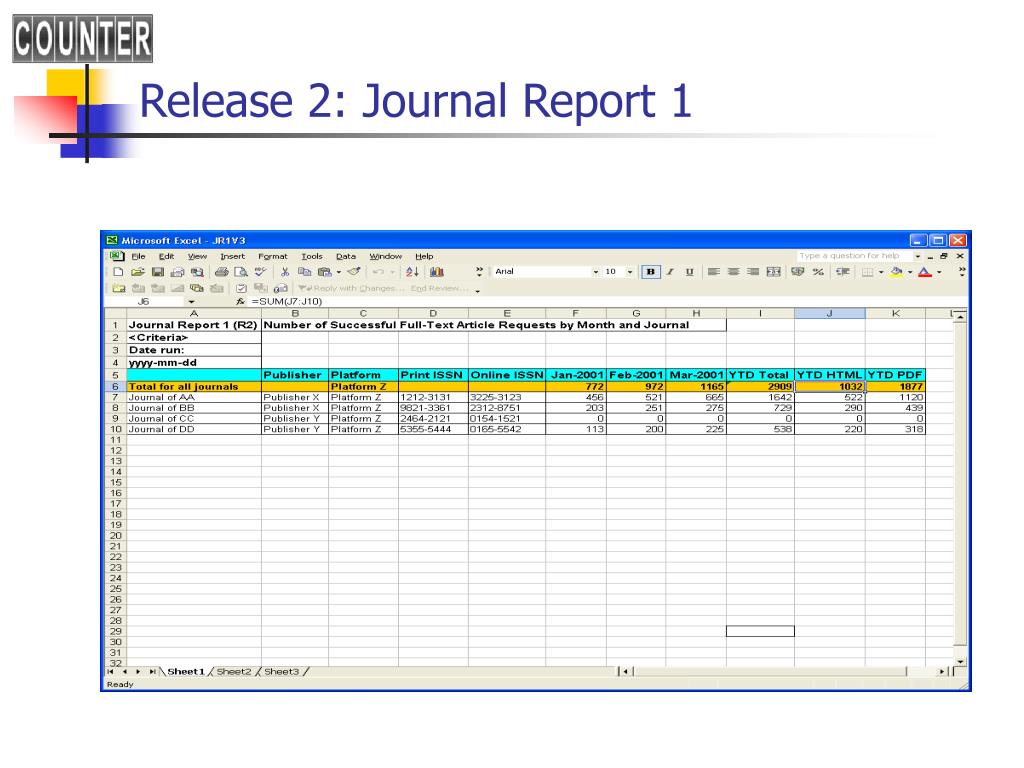Open the Format menu

pyautogui.click(x=272, y=257)
